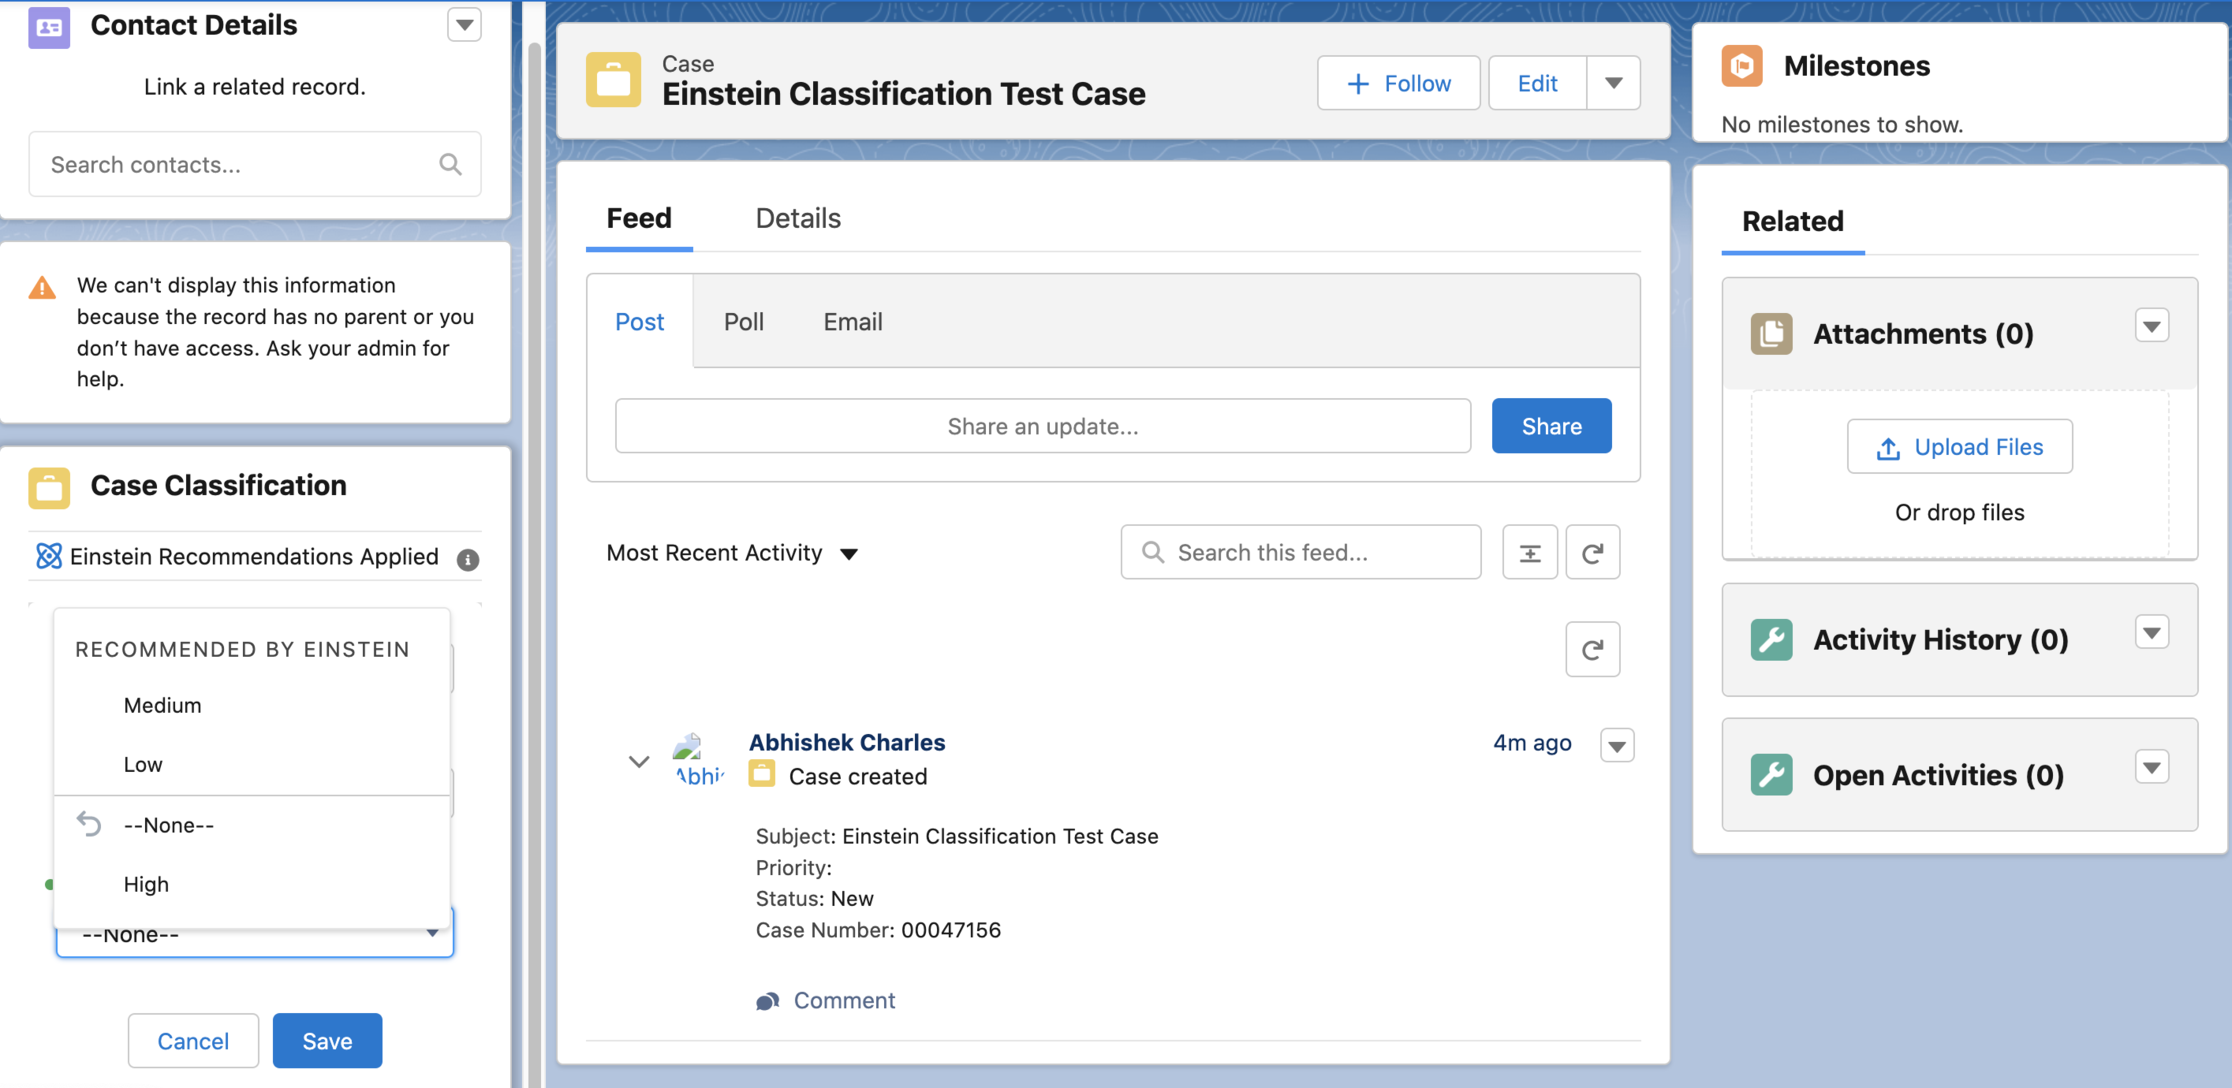
Task: Click into the Share an update field
Action: coord(1042,427)
